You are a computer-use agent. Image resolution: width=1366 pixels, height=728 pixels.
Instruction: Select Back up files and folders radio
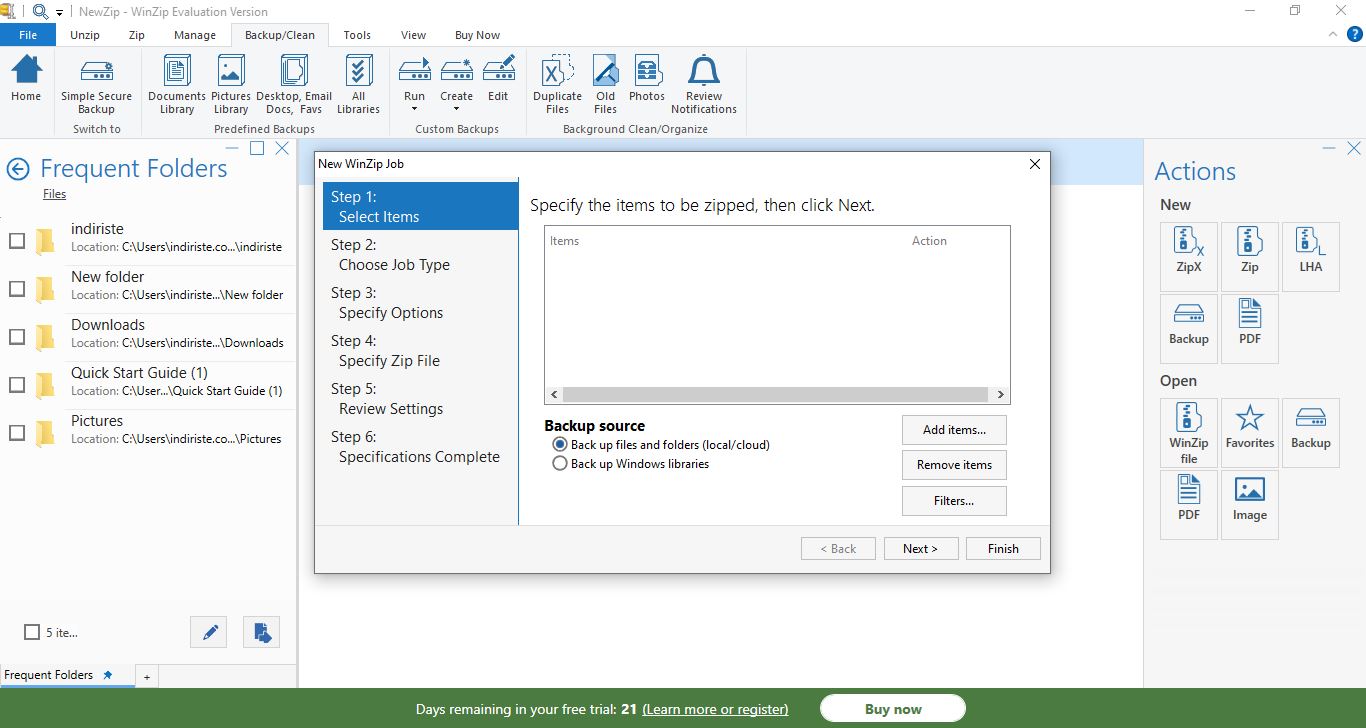pos(560,445)
